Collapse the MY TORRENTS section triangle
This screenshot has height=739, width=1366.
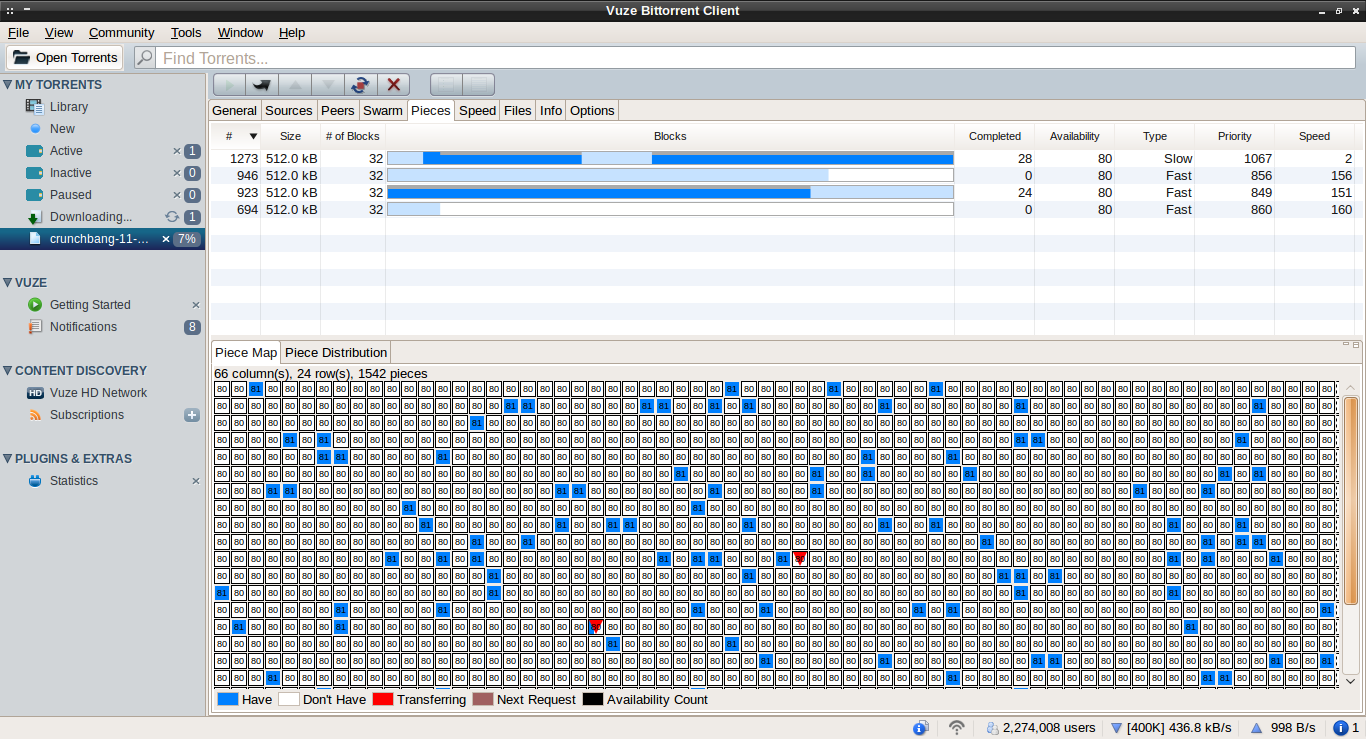point(7,85)
